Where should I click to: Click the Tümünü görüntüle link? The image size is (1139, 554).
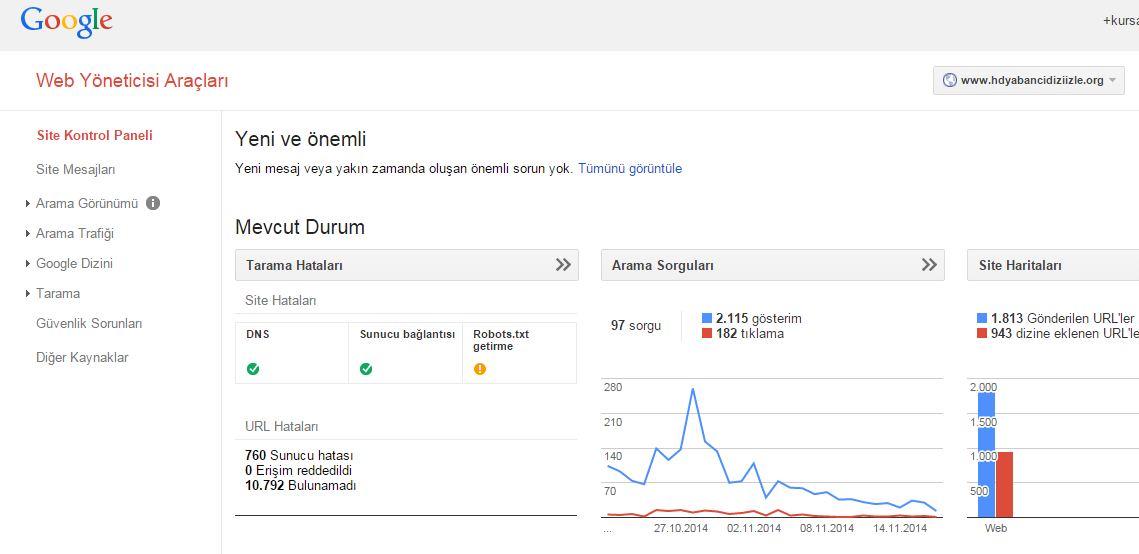pyautogui.click(x=630, y=168)
